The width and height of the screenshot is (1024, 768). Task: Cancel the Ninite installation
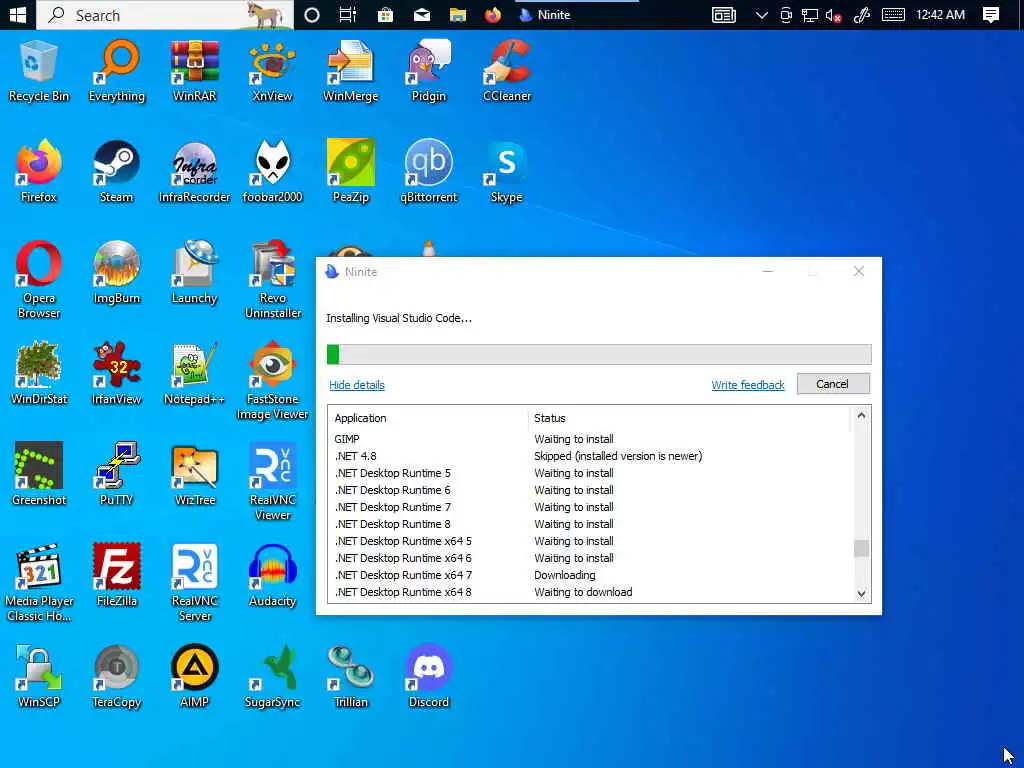pyautogui.click(x=833, y=384)
